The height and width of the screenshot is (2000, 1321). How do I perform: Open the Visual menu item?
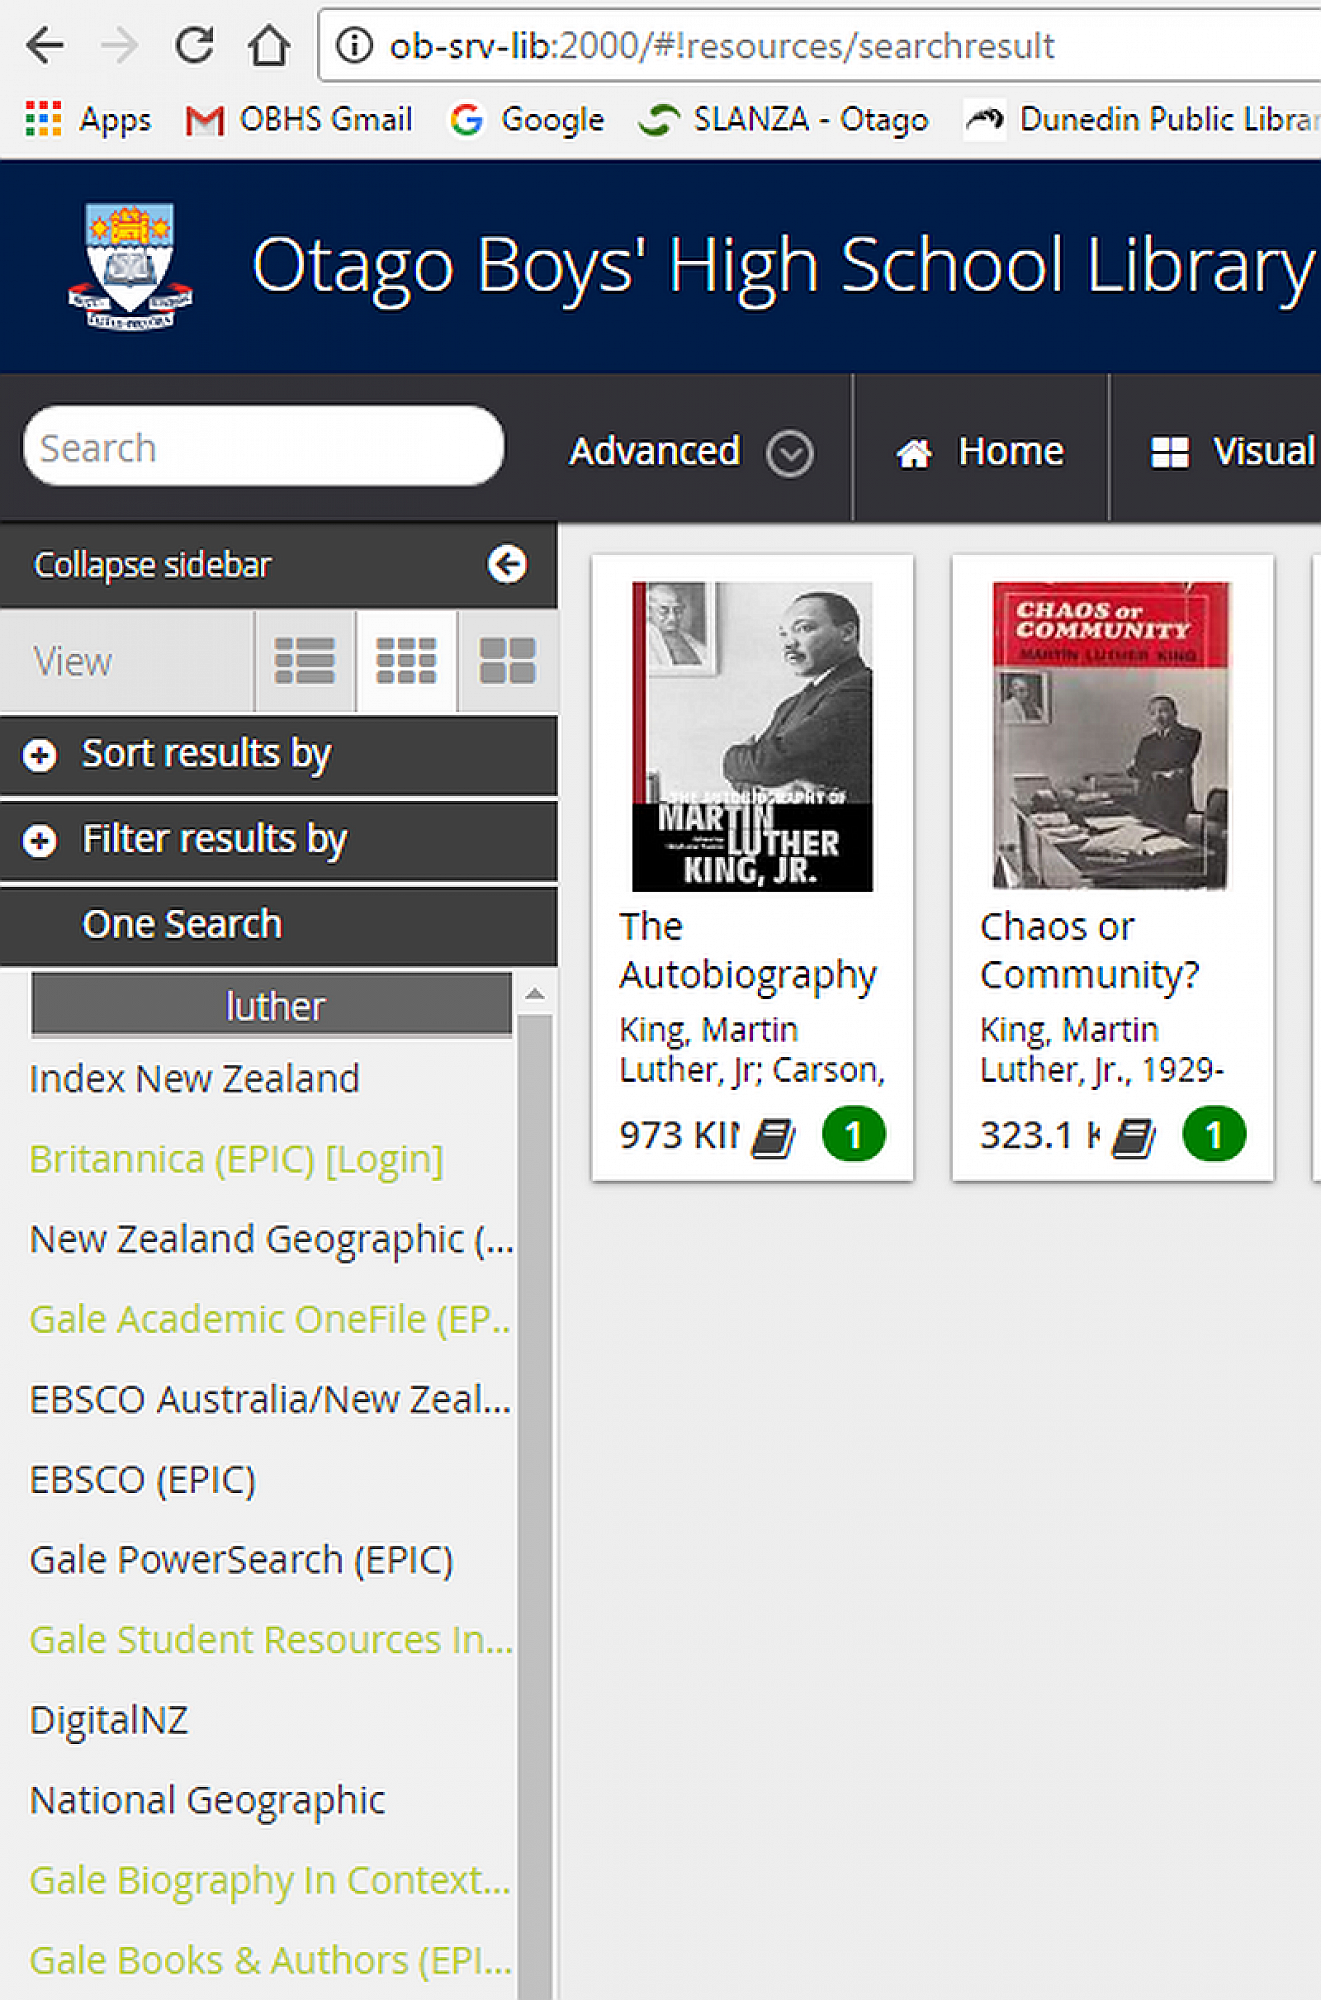pos(1233,452)
